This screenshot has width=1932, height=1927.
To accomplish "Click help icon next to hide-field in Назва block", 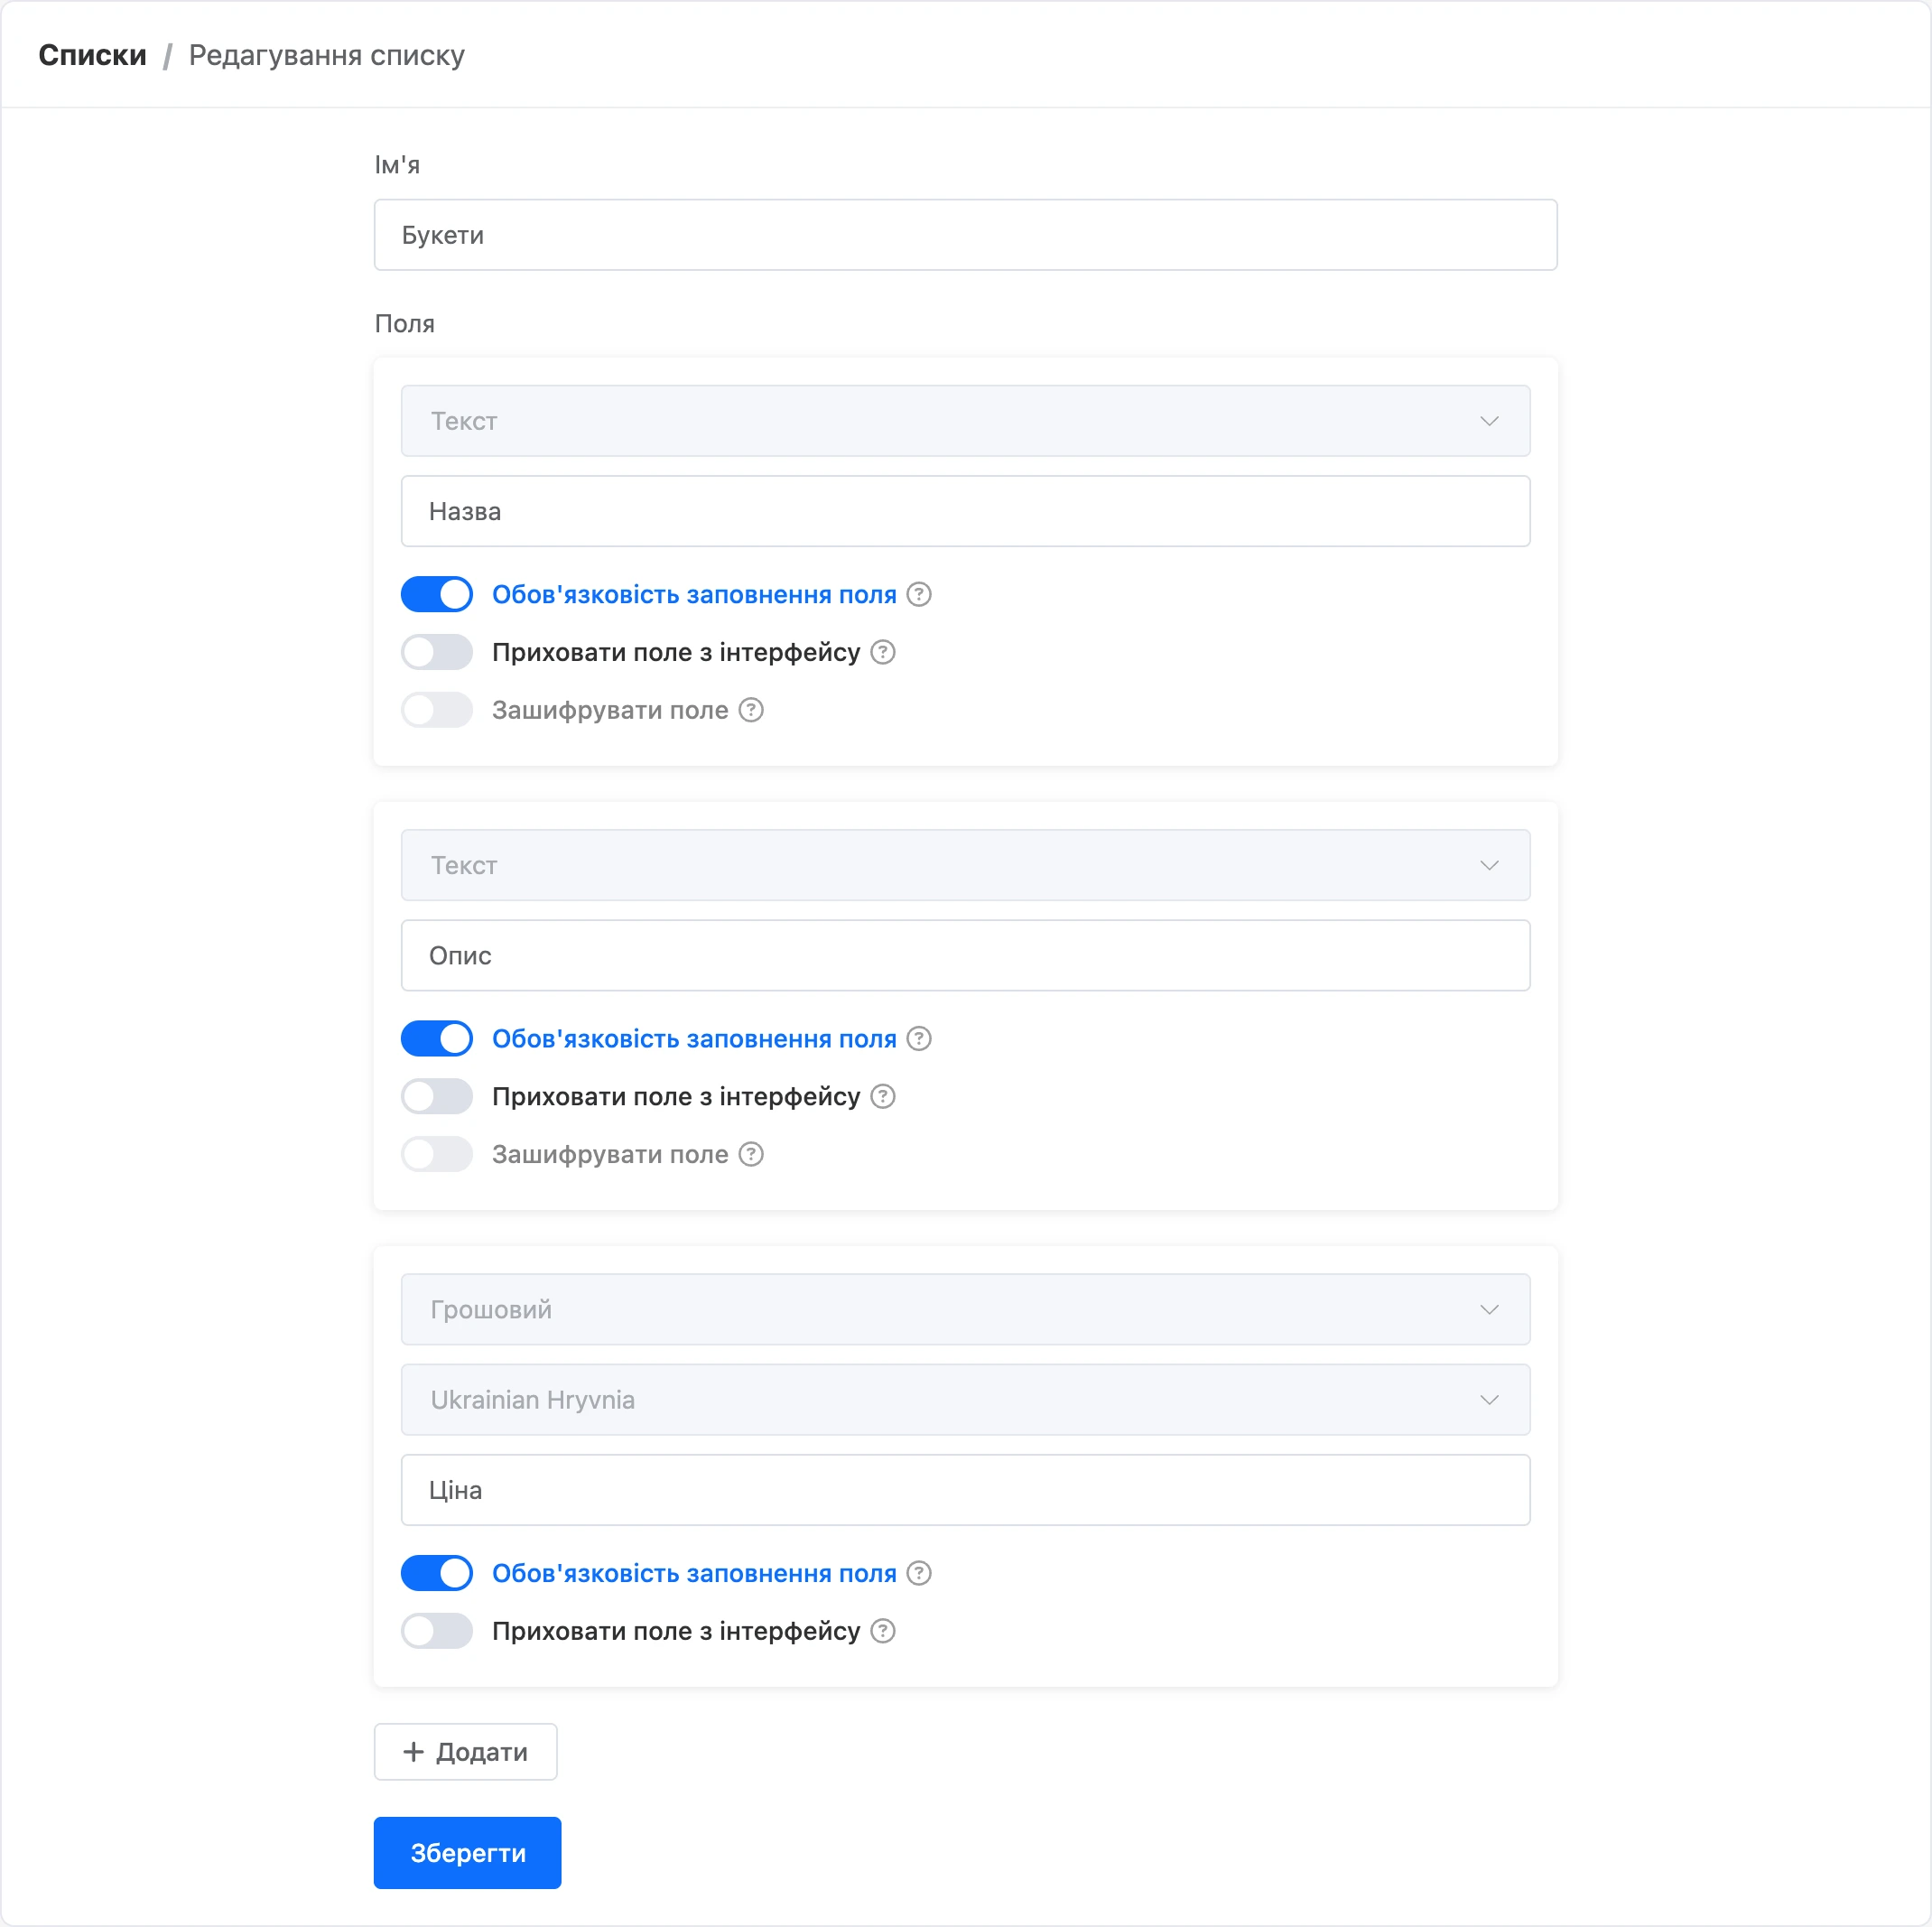I will (x=883, y=653).
